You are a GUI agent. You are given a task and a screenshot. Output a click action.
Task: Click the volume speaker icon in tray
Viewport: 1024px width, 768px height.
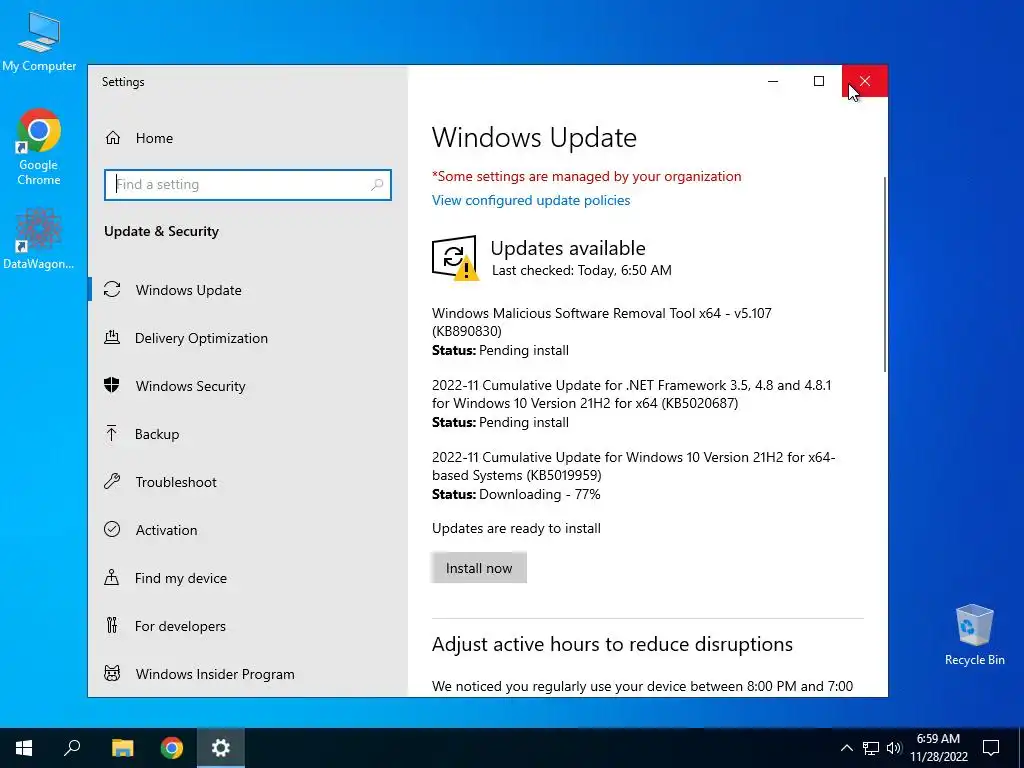click(894, 748)
